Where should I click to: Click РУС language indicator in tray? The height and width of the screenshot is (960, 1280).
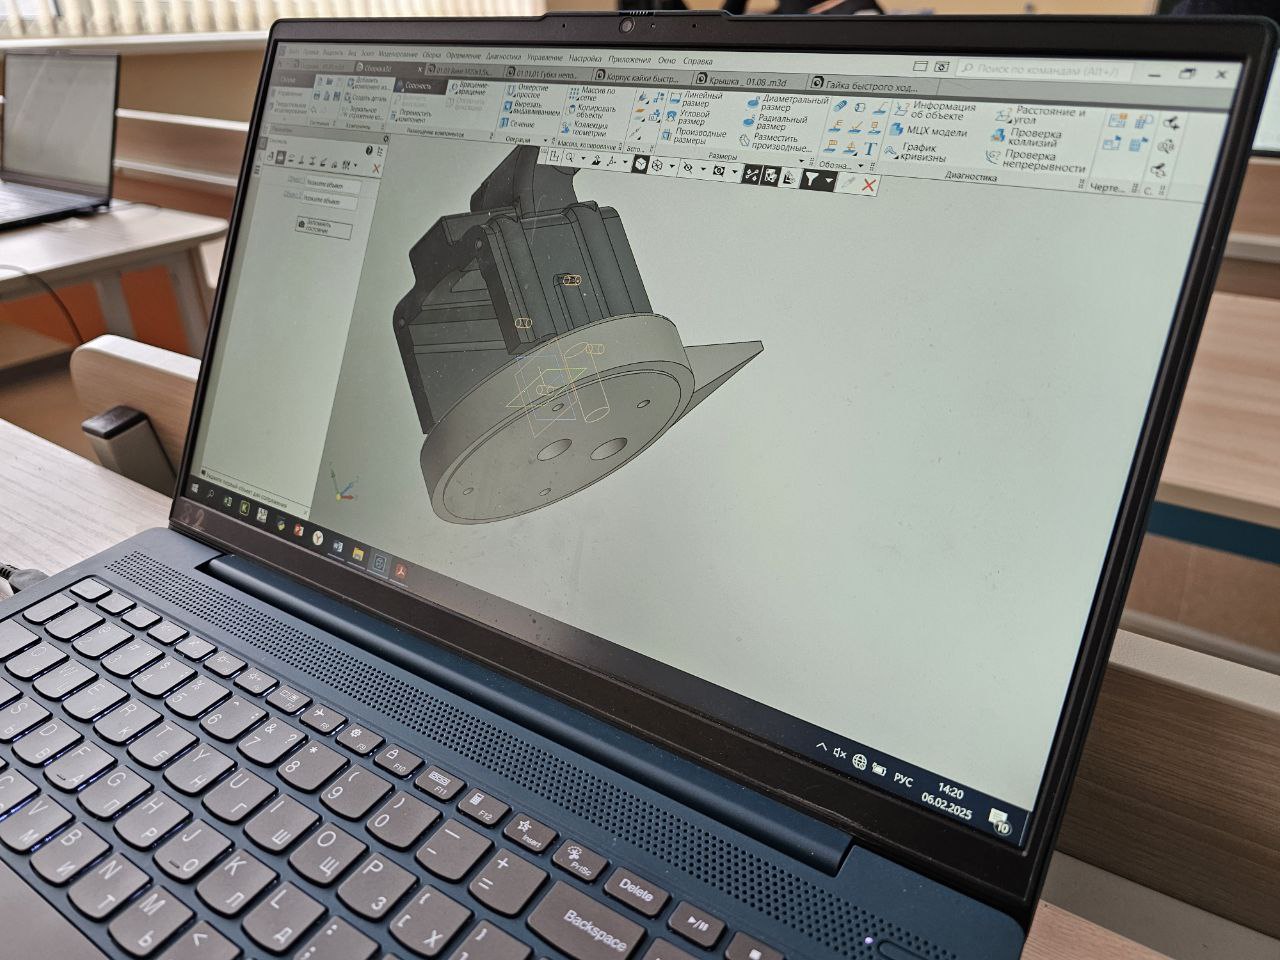pos(901,781)
